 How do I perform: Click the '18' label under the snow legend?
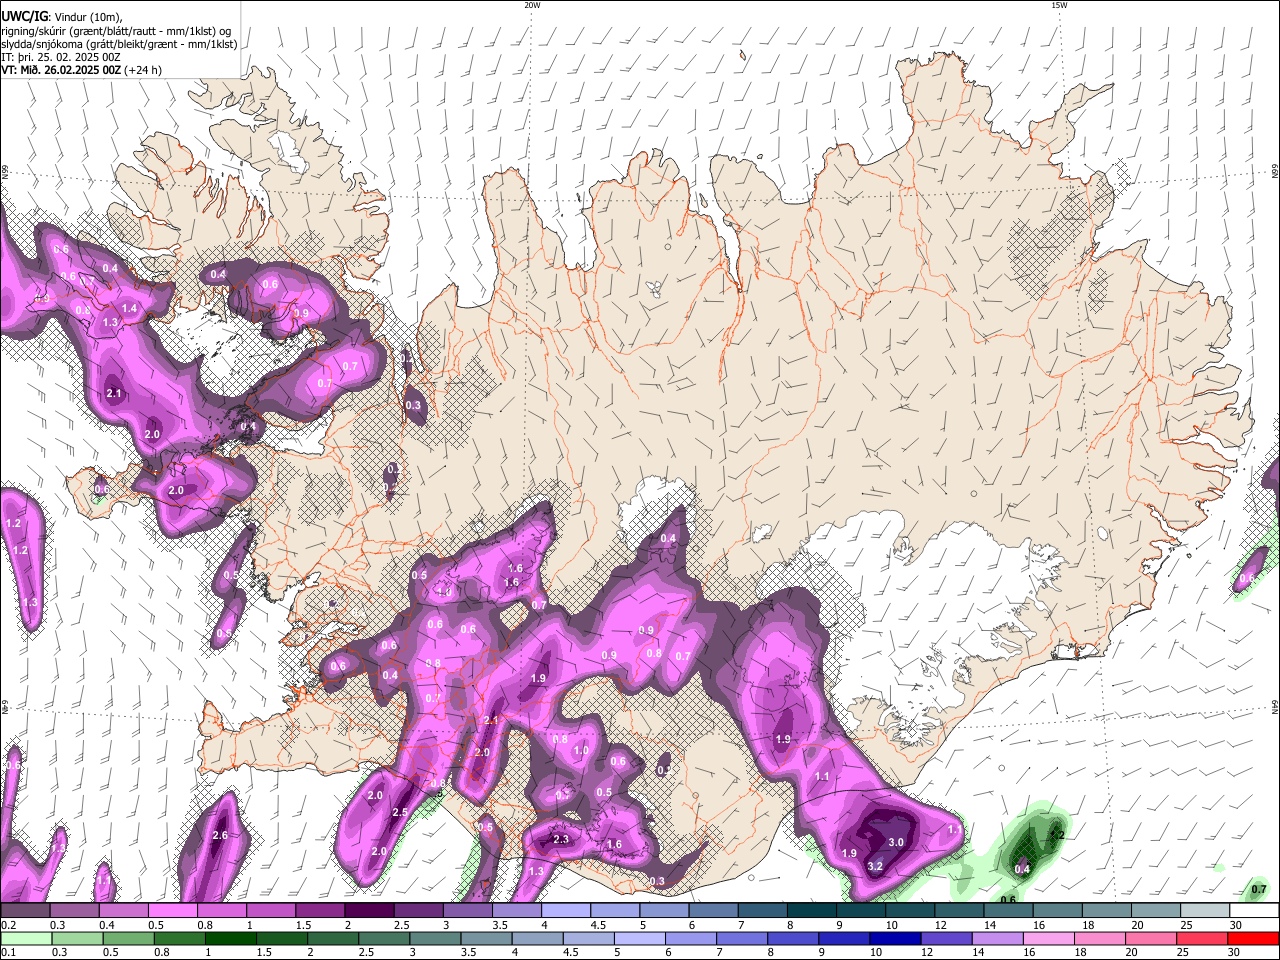[x=1087, y=925]
